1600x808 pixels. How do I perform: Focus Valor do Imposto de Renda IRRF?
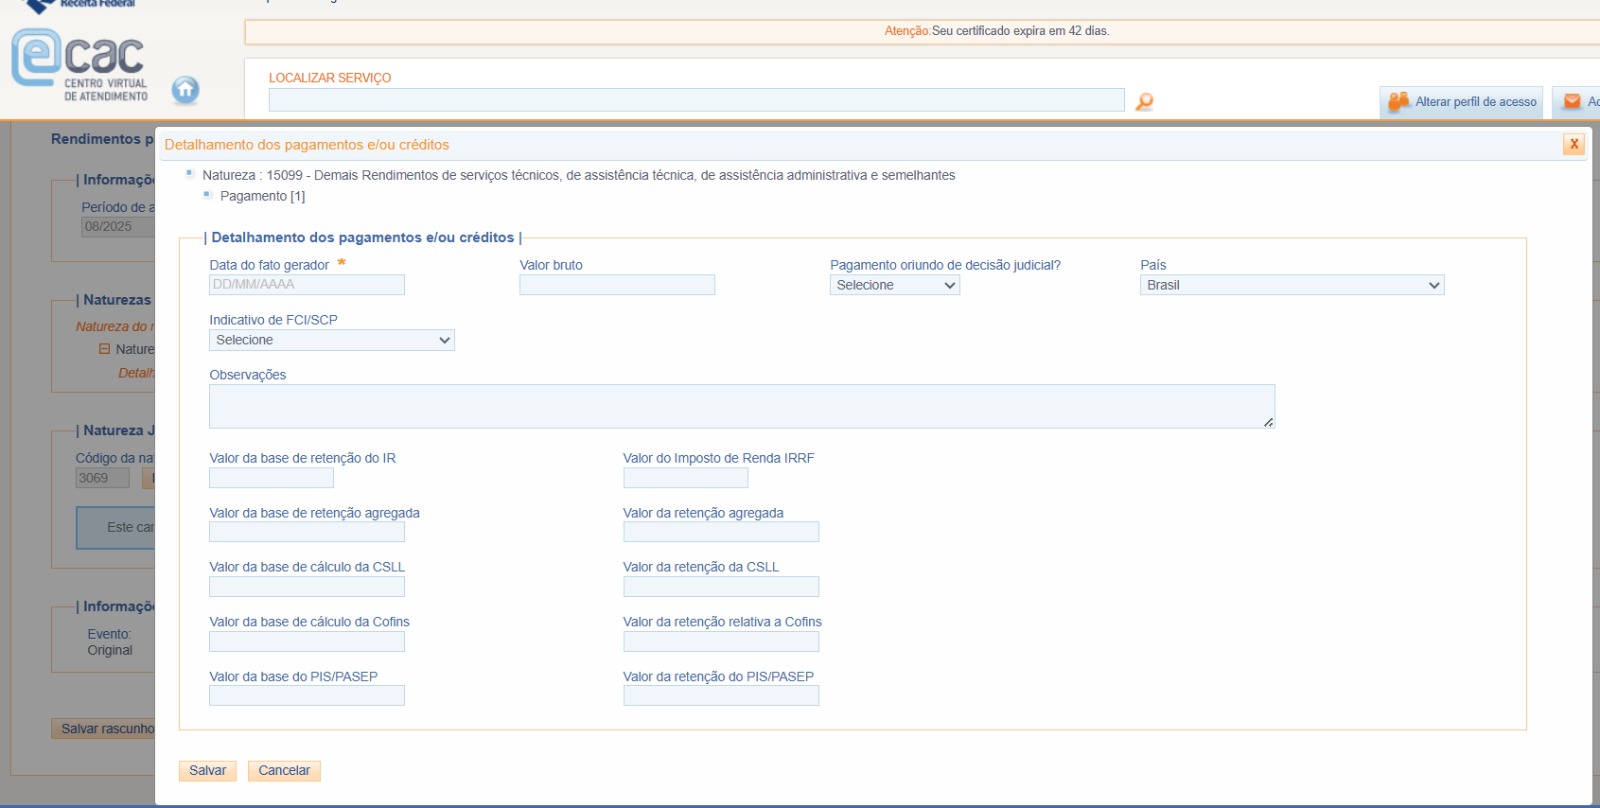tap(685, 478)
